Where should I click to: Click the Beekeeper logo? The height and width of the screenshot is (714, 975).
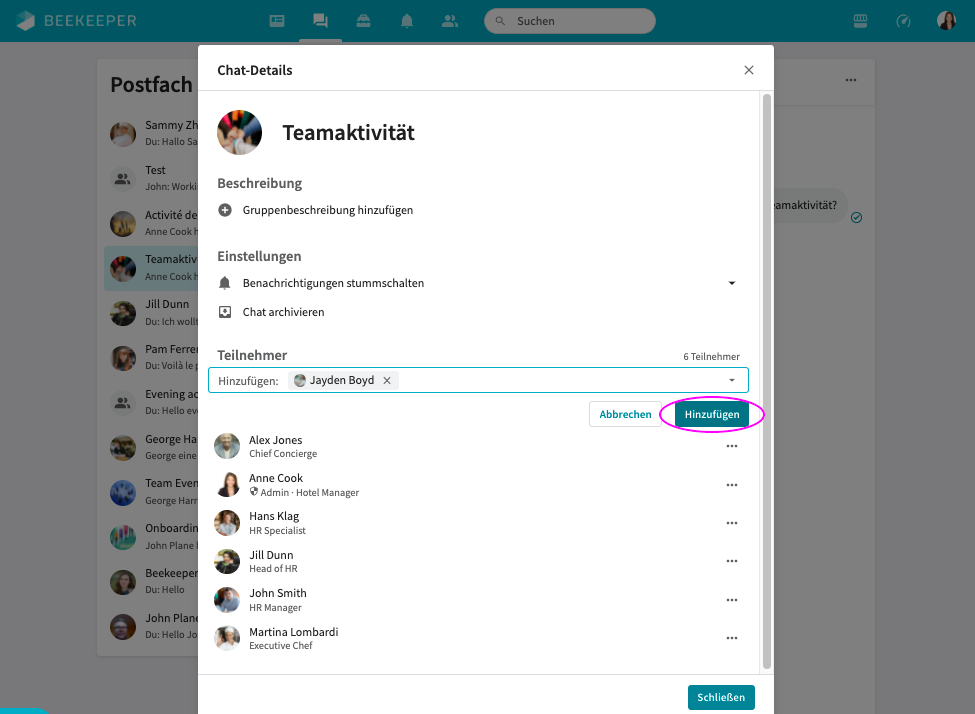[76, 21]
